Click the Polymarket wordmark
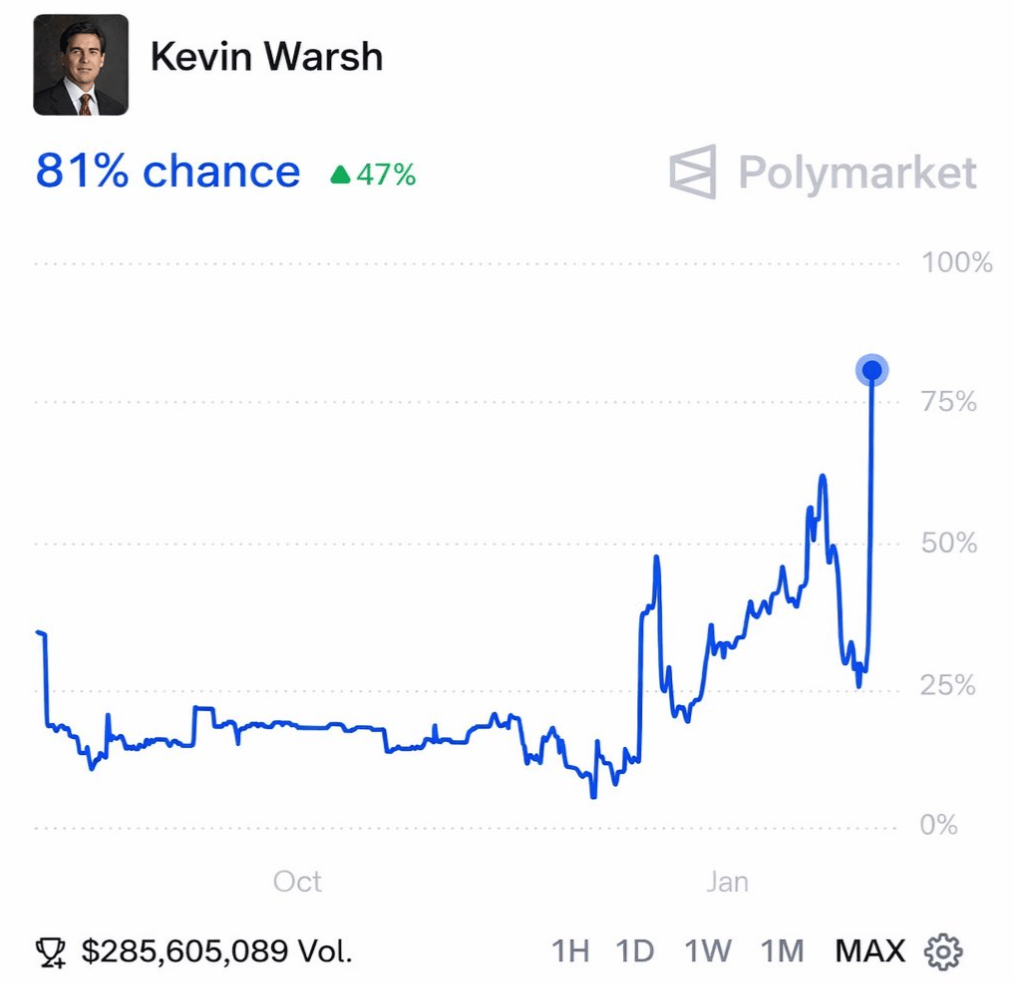 857,173
